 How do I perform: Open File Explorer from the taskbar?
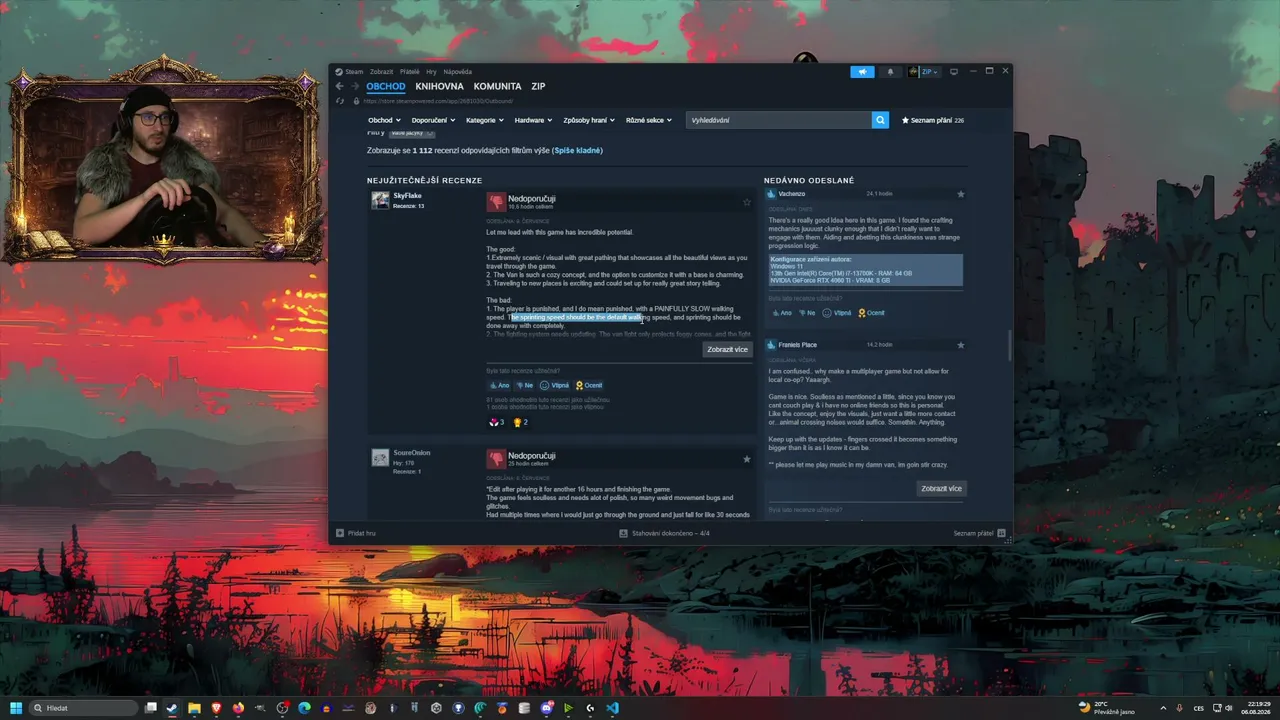tap(194, 708)
